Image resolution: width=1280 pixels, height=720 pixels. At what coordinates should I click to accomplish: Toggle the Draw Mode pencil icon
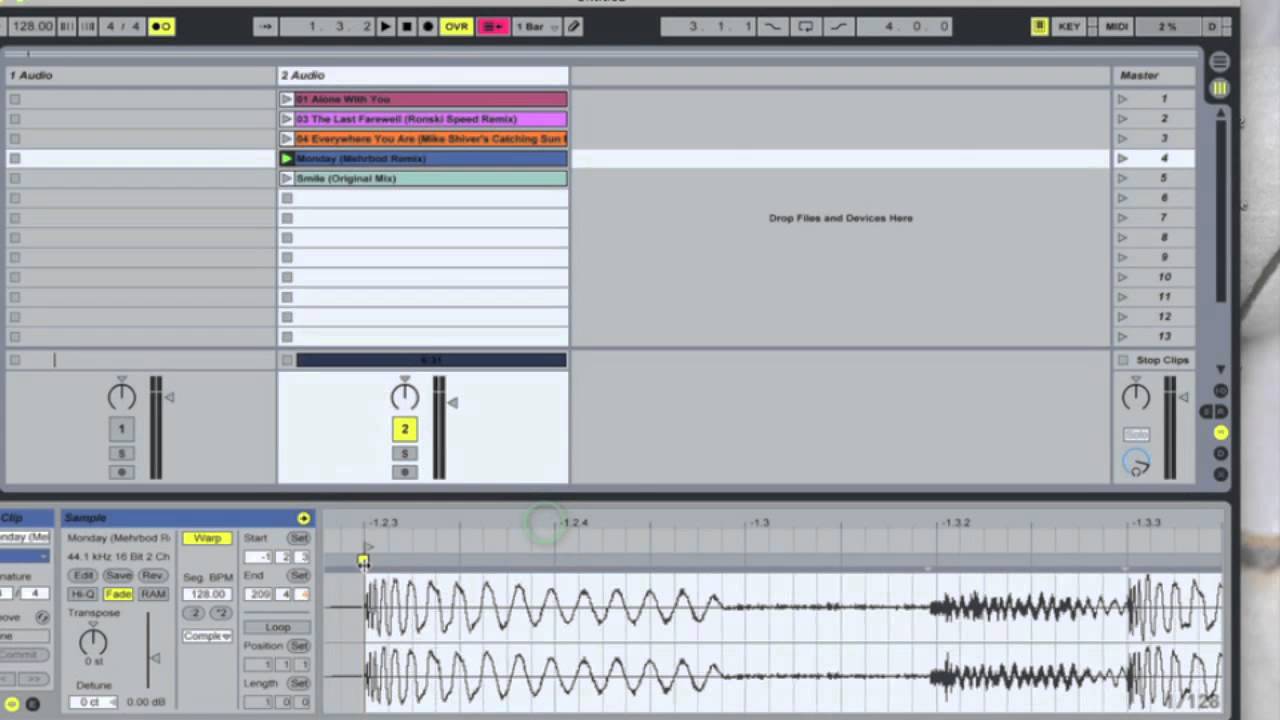click(x=574, y=27)
